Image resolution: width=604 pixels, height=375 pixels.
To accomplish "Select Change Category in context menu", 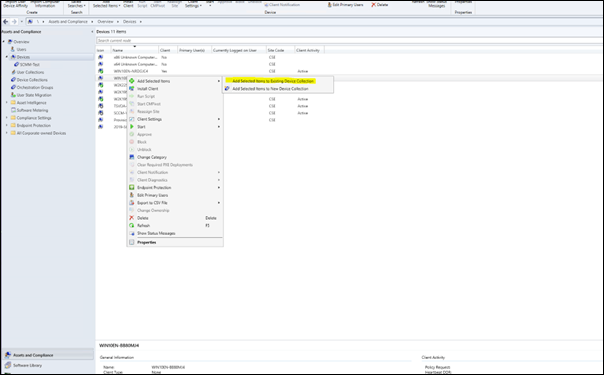I will 175,157.
